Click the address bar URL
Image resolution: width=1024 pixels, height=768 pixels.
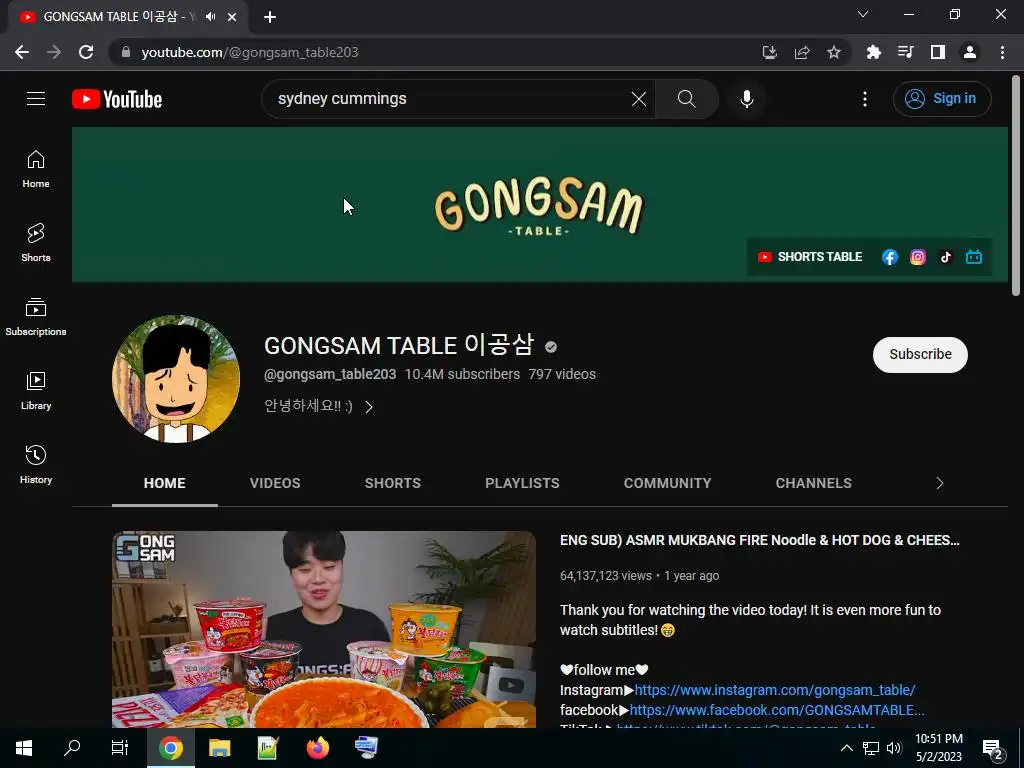click(x=249, y=52)
